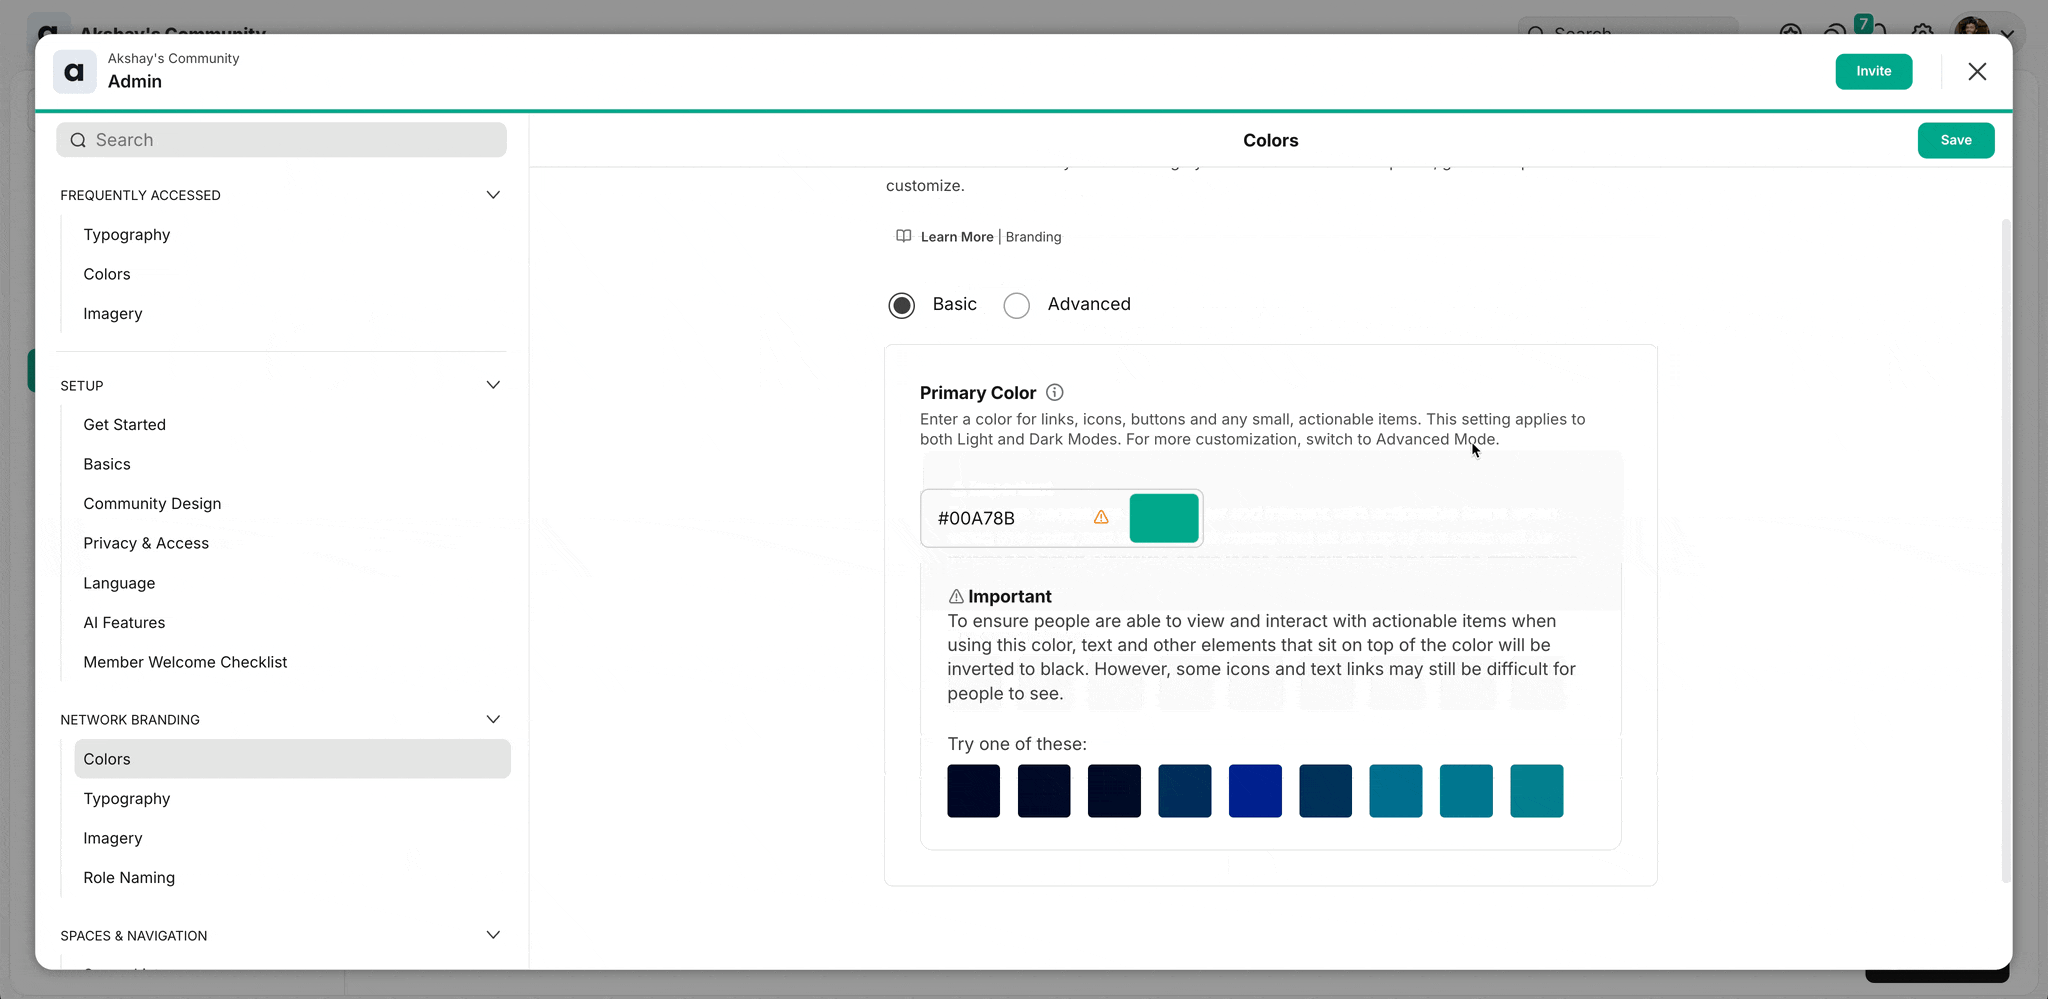Open the Primary Color info tooltip icon

1055,392
